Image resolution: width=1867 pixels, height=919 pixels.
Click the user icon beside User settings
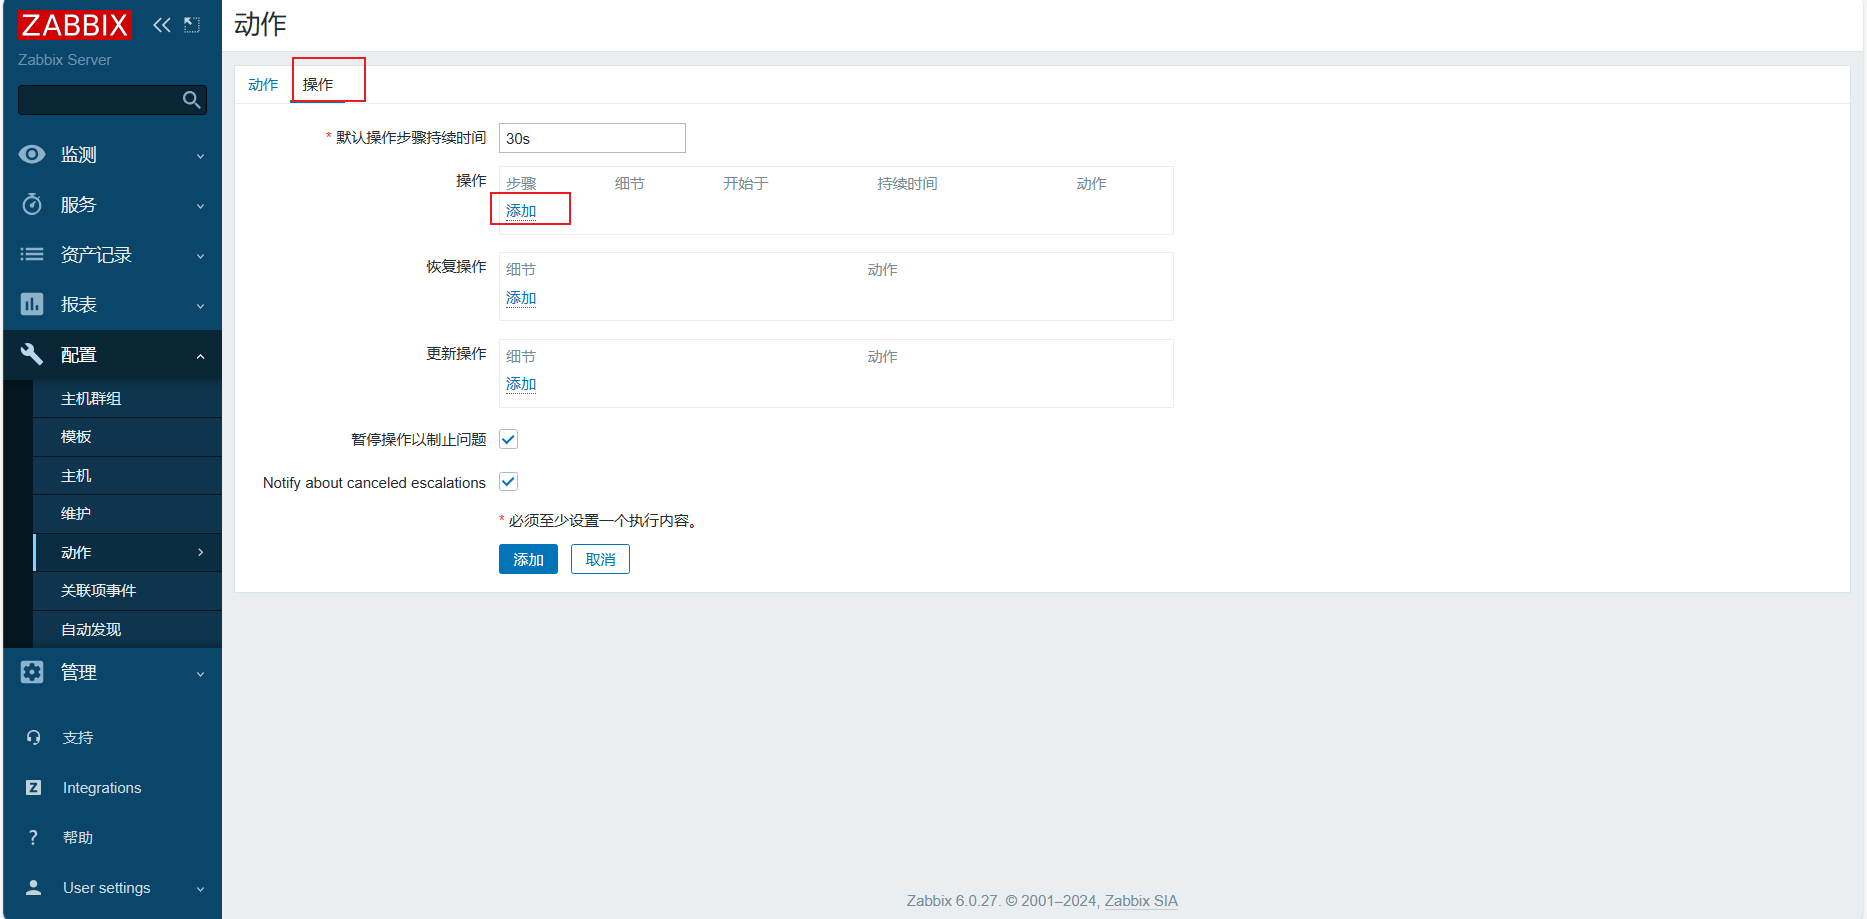pyautogui.click(x=33, y=887)
